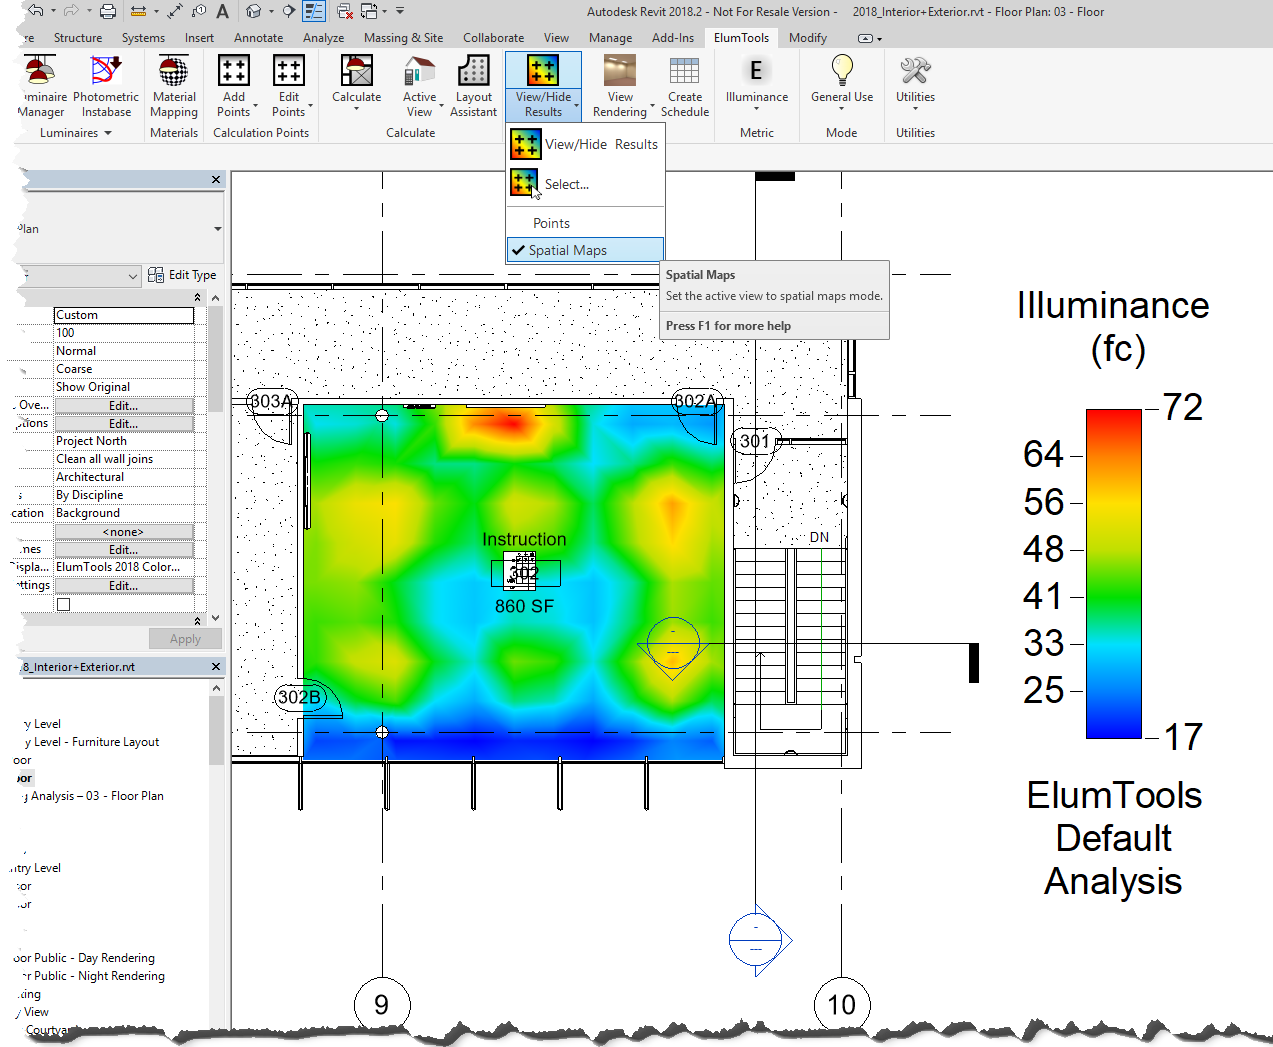1273x1047 pixels.
Task: Click Active View tool icon
Action: pos(420,71)
